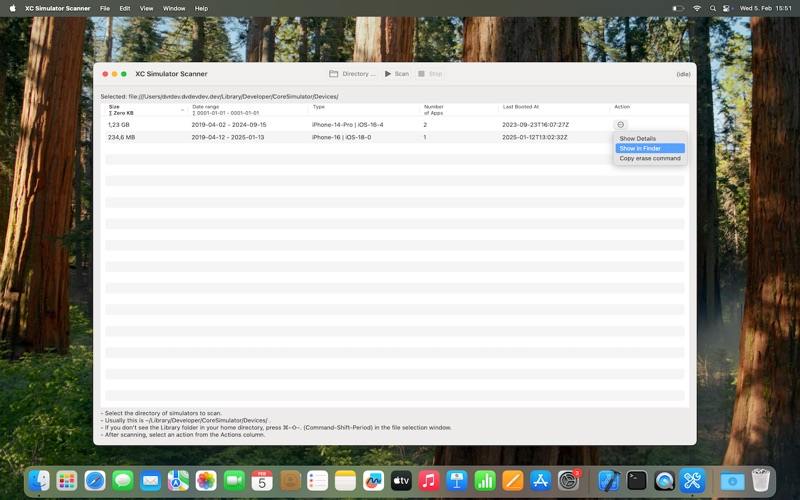The width and height of the screenshot is (800, 500).
Task: Click the Directory folder icon button
Action: (x=352, y=74)
